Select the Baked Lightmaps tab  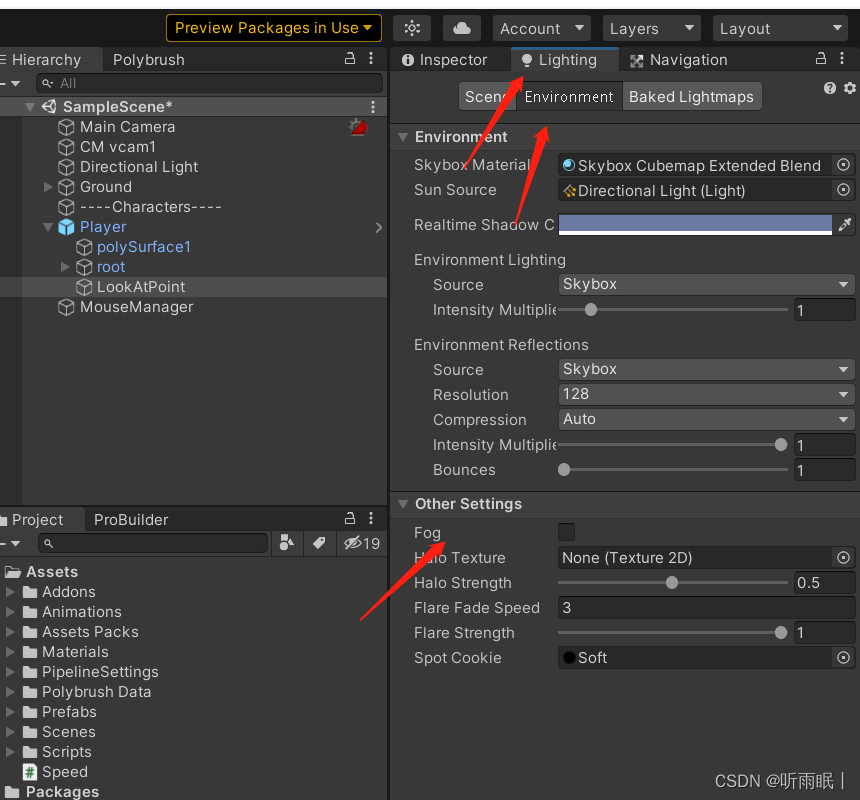(x=692, y=97)
